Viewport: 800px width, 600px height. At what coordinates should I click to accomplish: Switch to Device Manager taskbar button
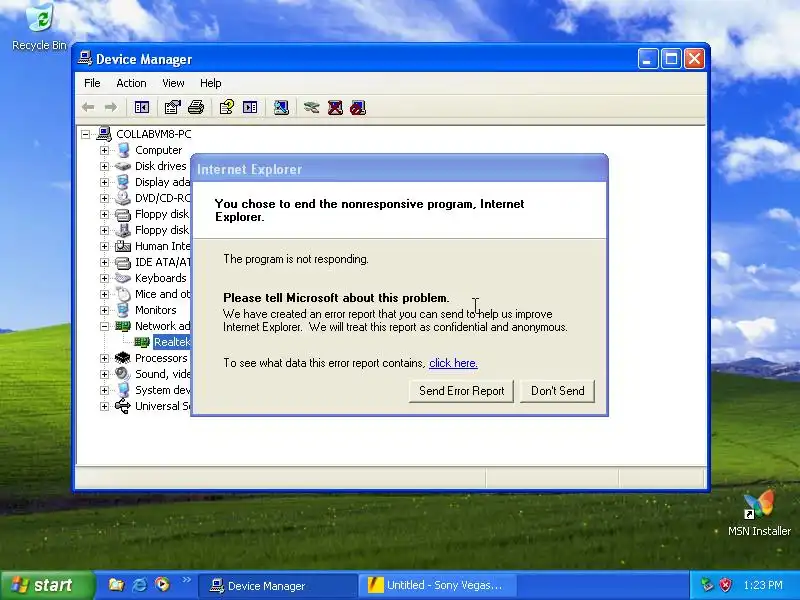(x=277, y=585)
